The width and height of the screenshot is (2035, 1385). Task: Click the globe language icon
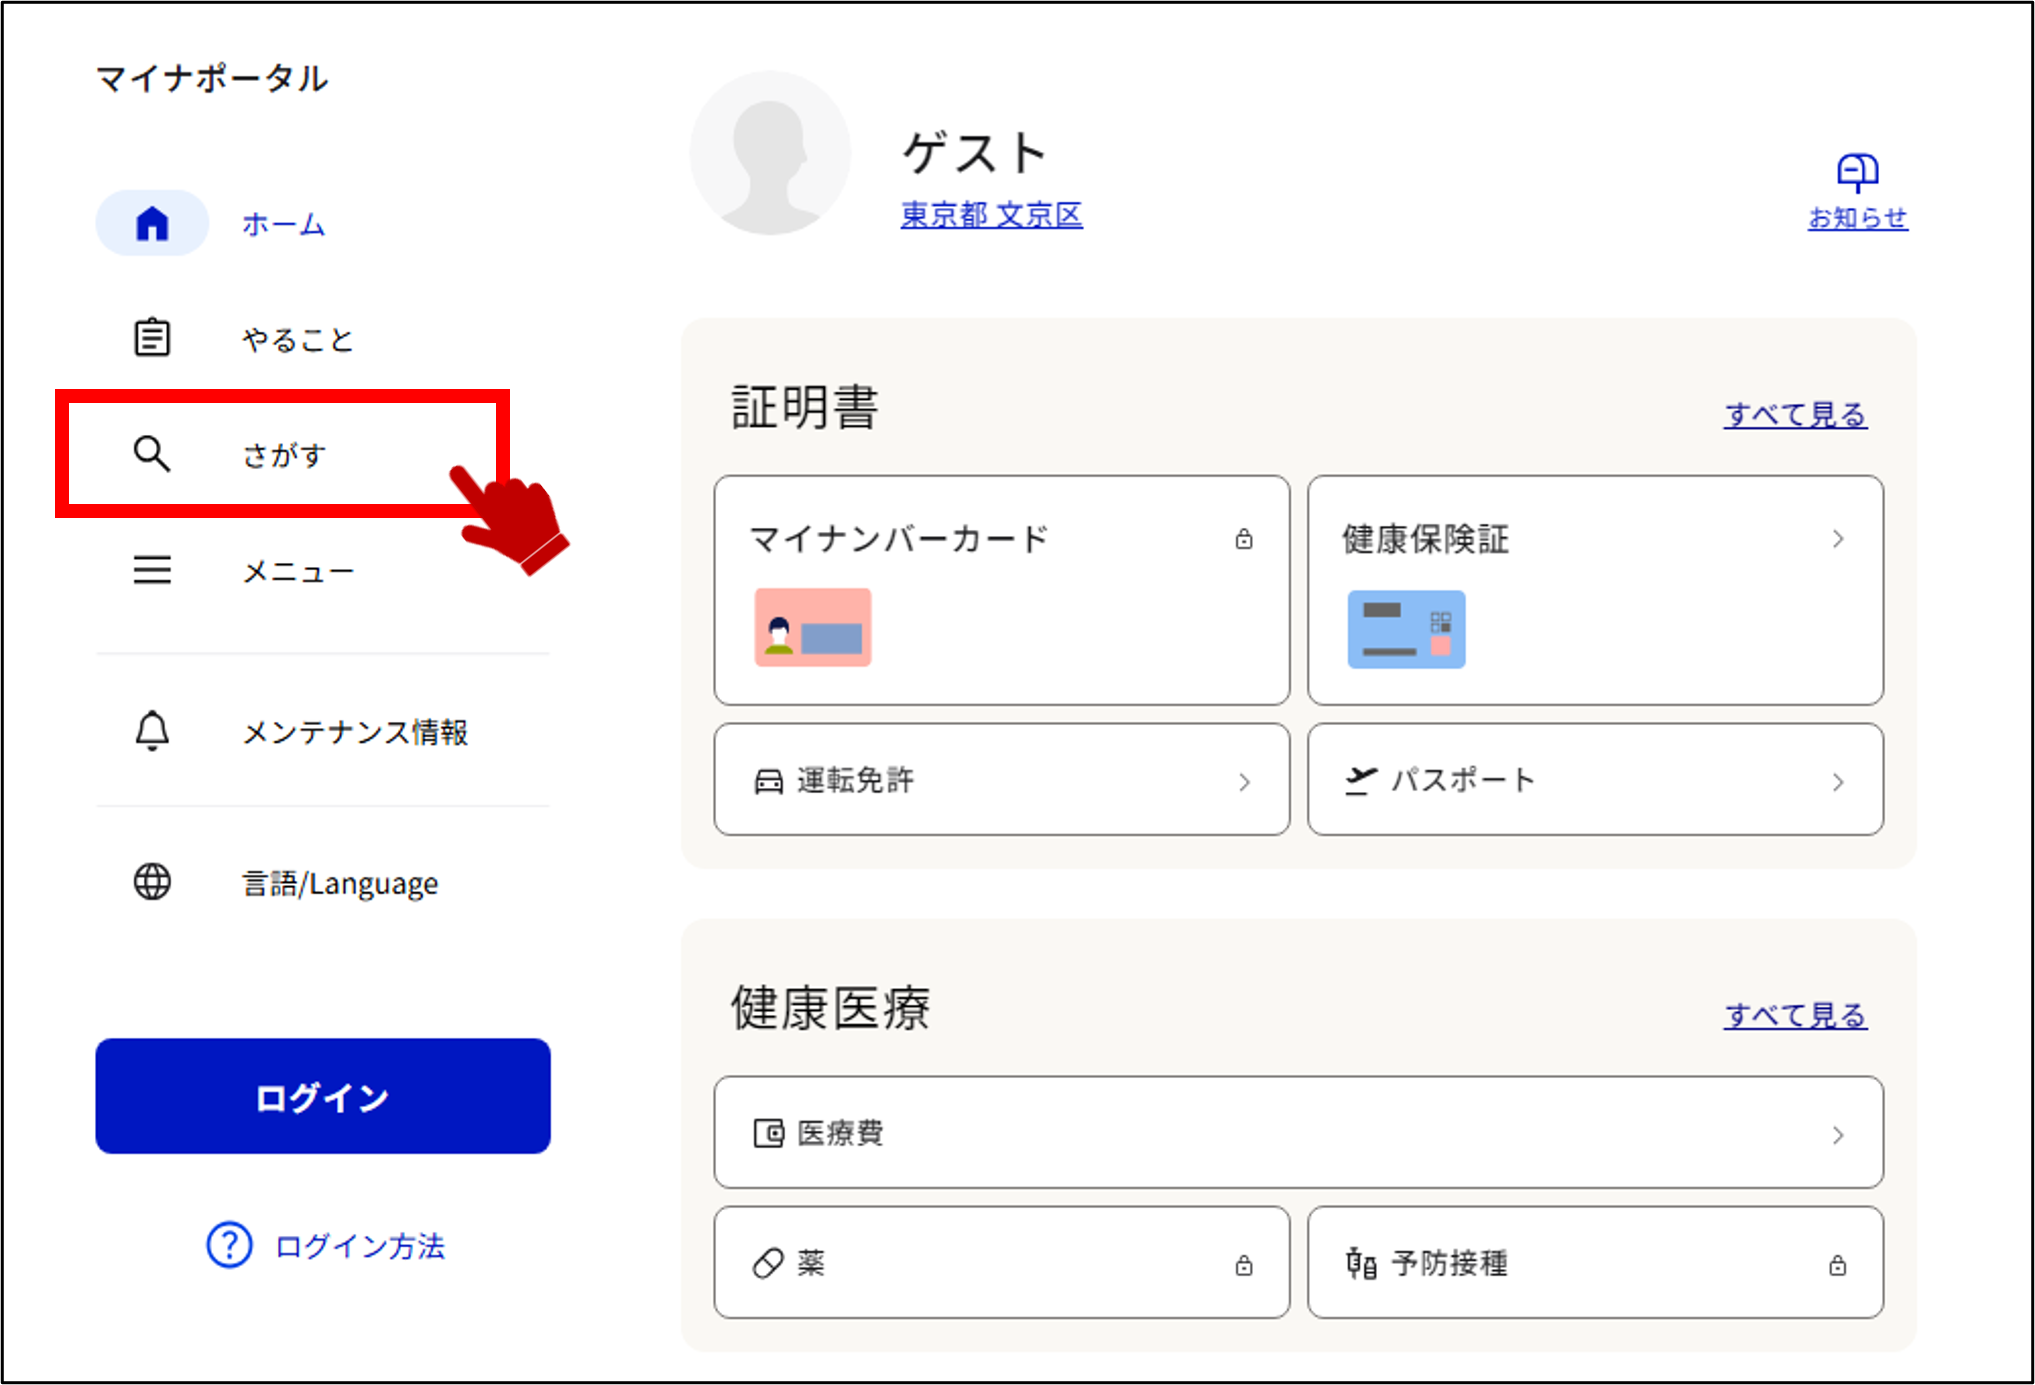[152, 882]
